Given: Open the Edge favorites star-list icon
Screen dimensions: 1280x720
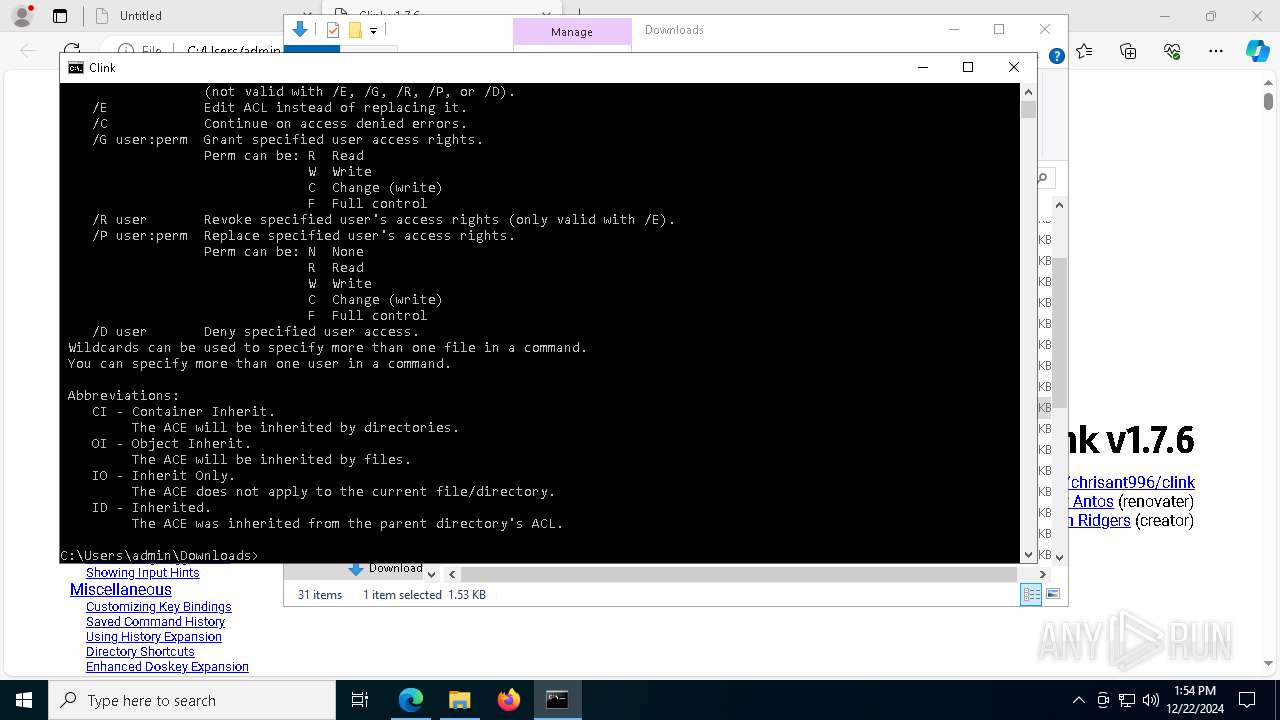Looking at the screenshot, I should pyautogui.click(x=1085, y=51).
